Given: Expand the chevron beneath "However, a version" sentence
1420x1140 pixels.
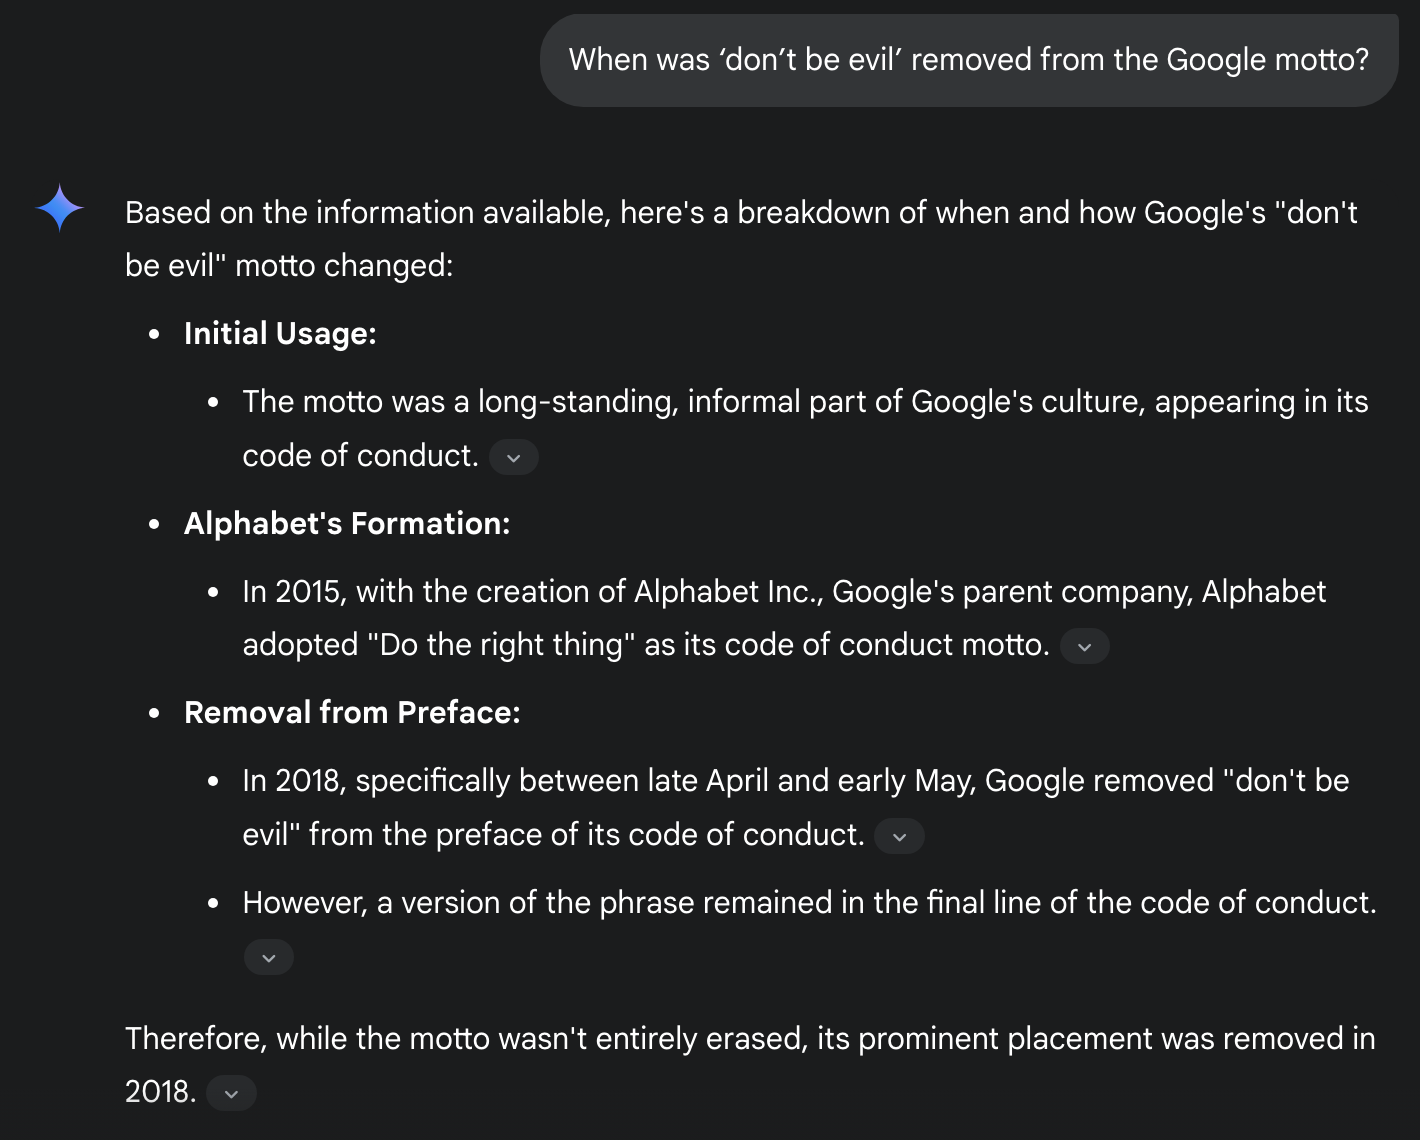Looking at the screenshot, I should [x=269, y=957].
